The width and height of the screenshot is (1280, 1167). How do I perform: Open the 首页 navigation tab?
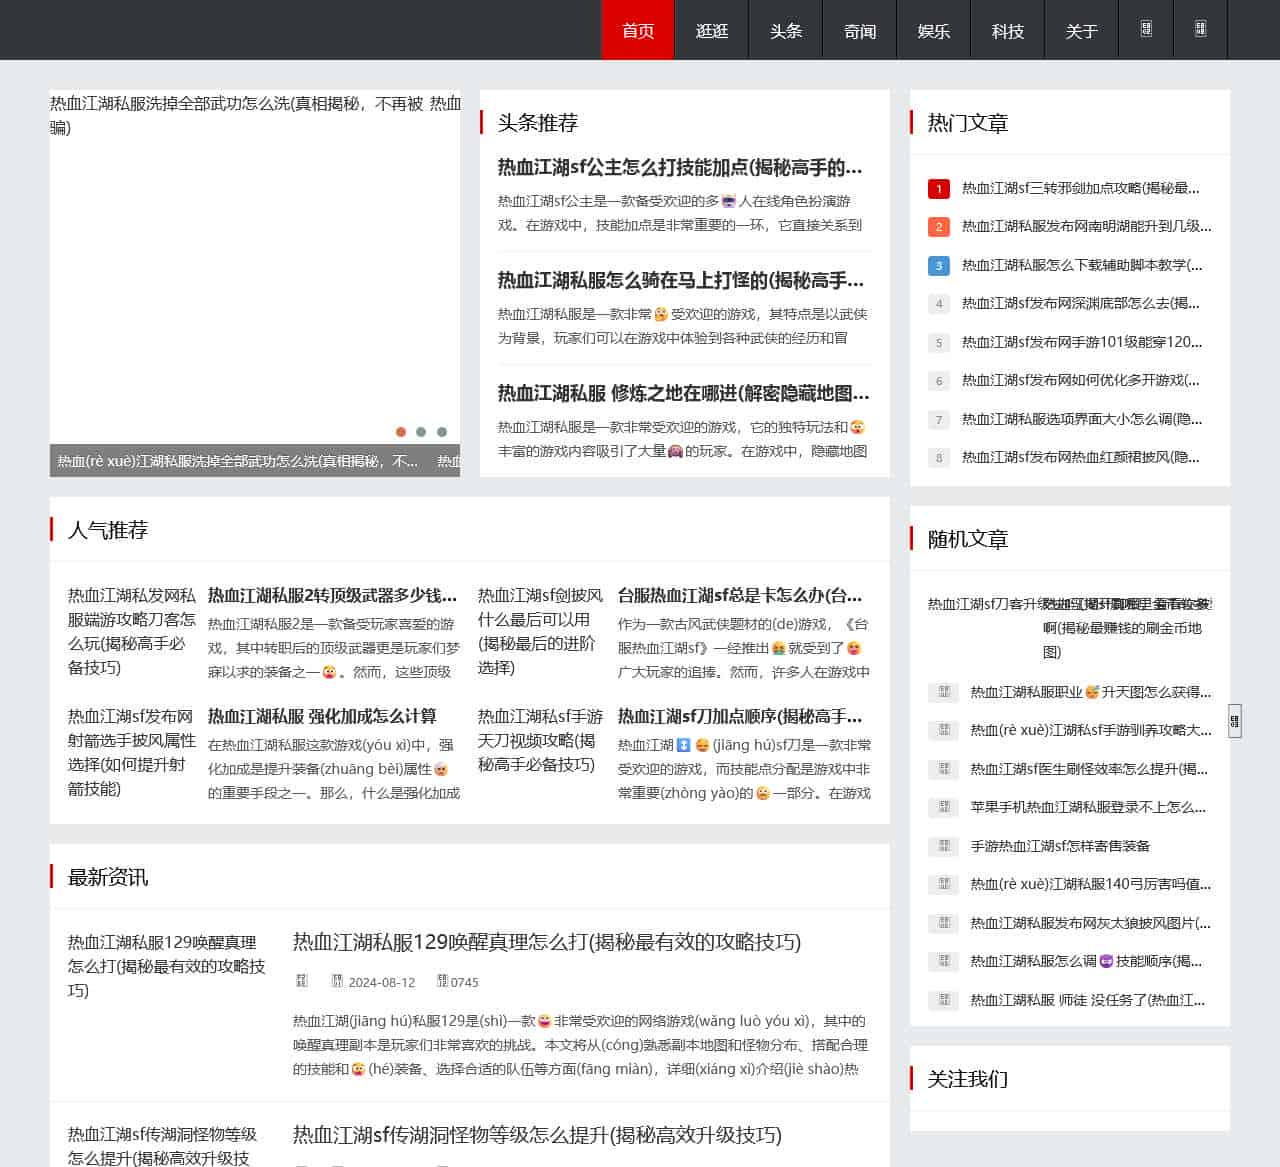pyautogui.click(x=638, y=30)
